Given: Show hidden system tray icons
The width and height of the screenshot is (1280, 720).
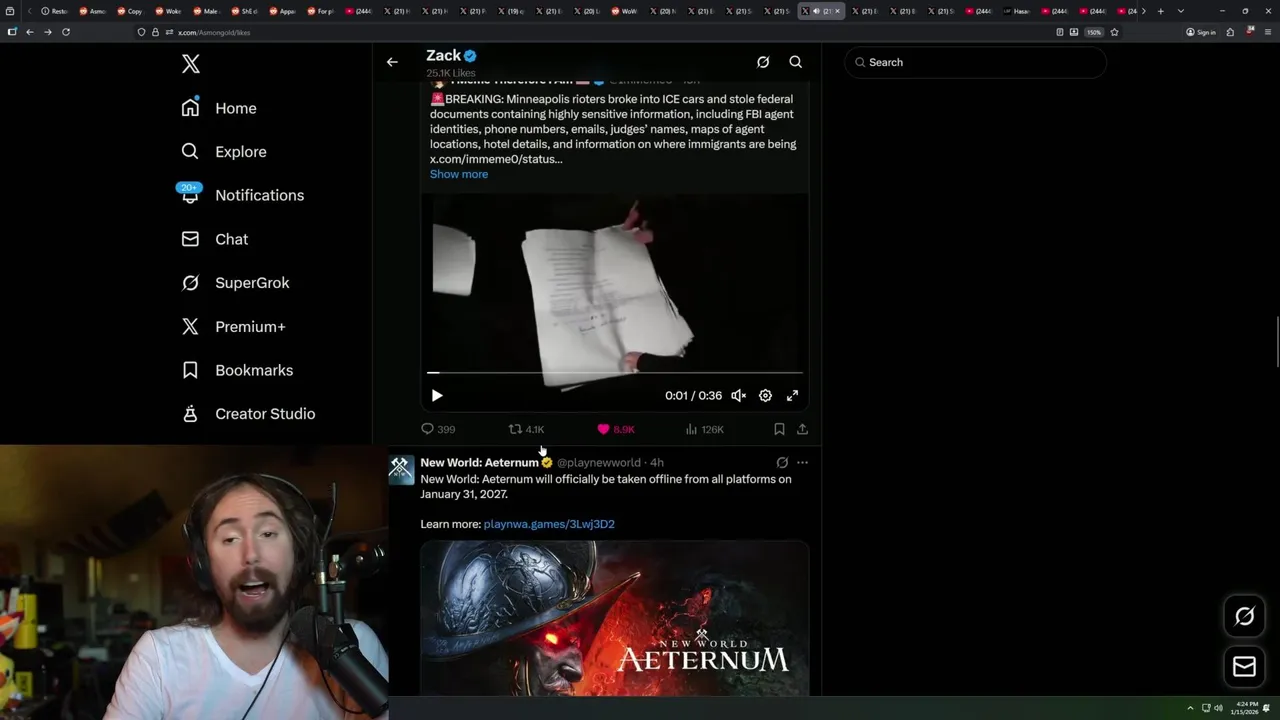Looking at the screenshot, I should coord(1190,708).
